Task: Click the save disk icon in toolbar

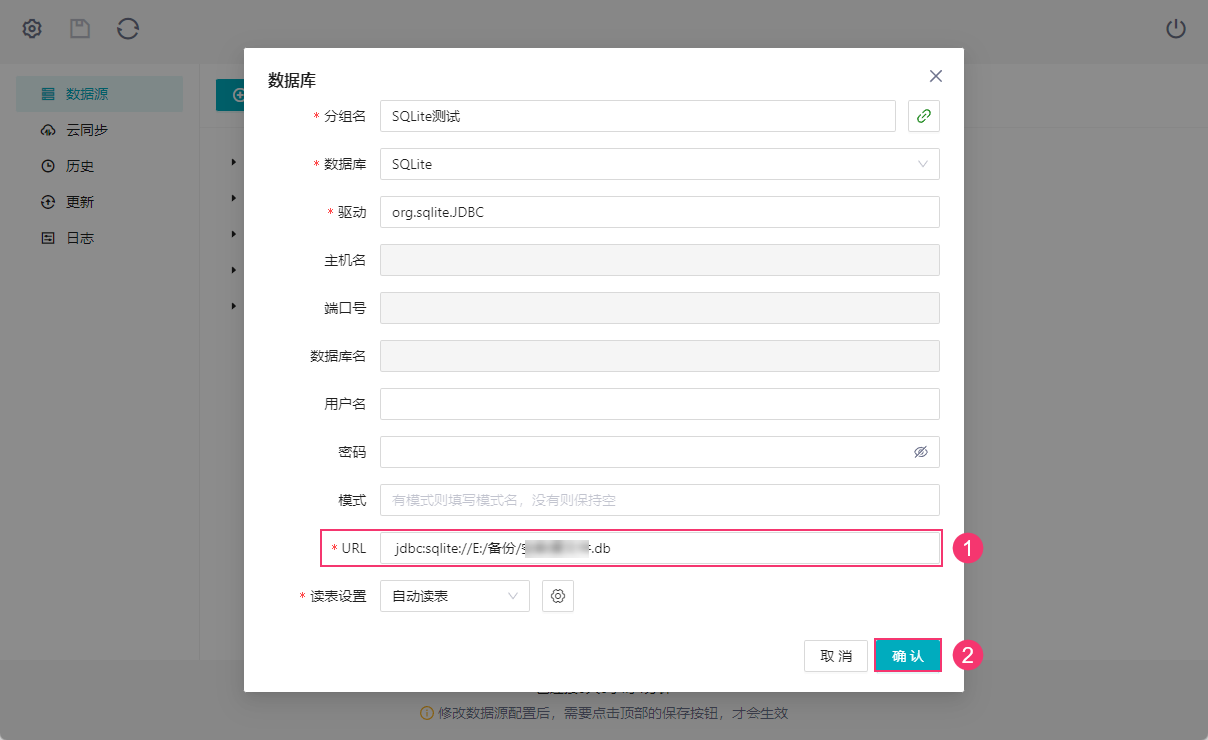Action: tap(80, 29)
